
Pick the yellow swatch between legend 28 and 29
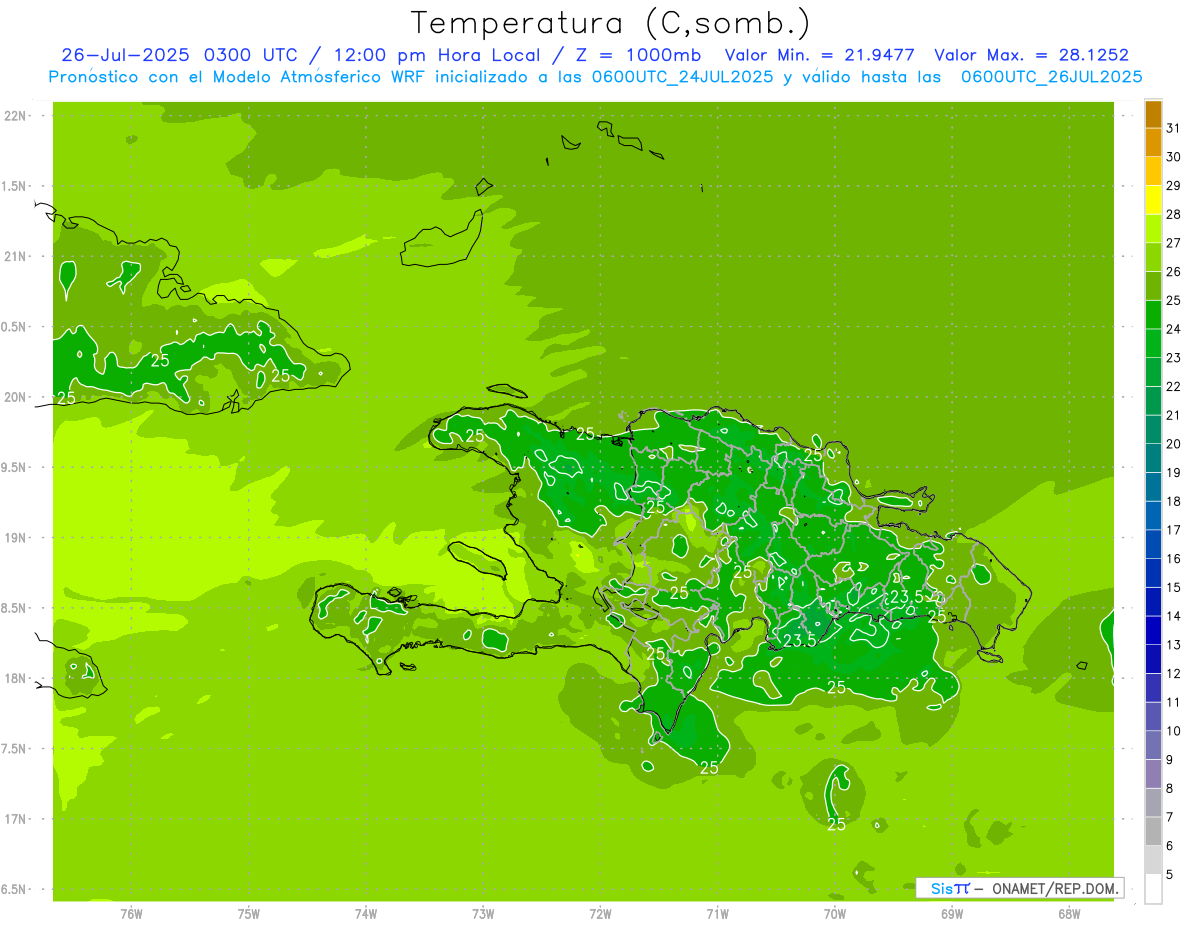click(1153, 200)
